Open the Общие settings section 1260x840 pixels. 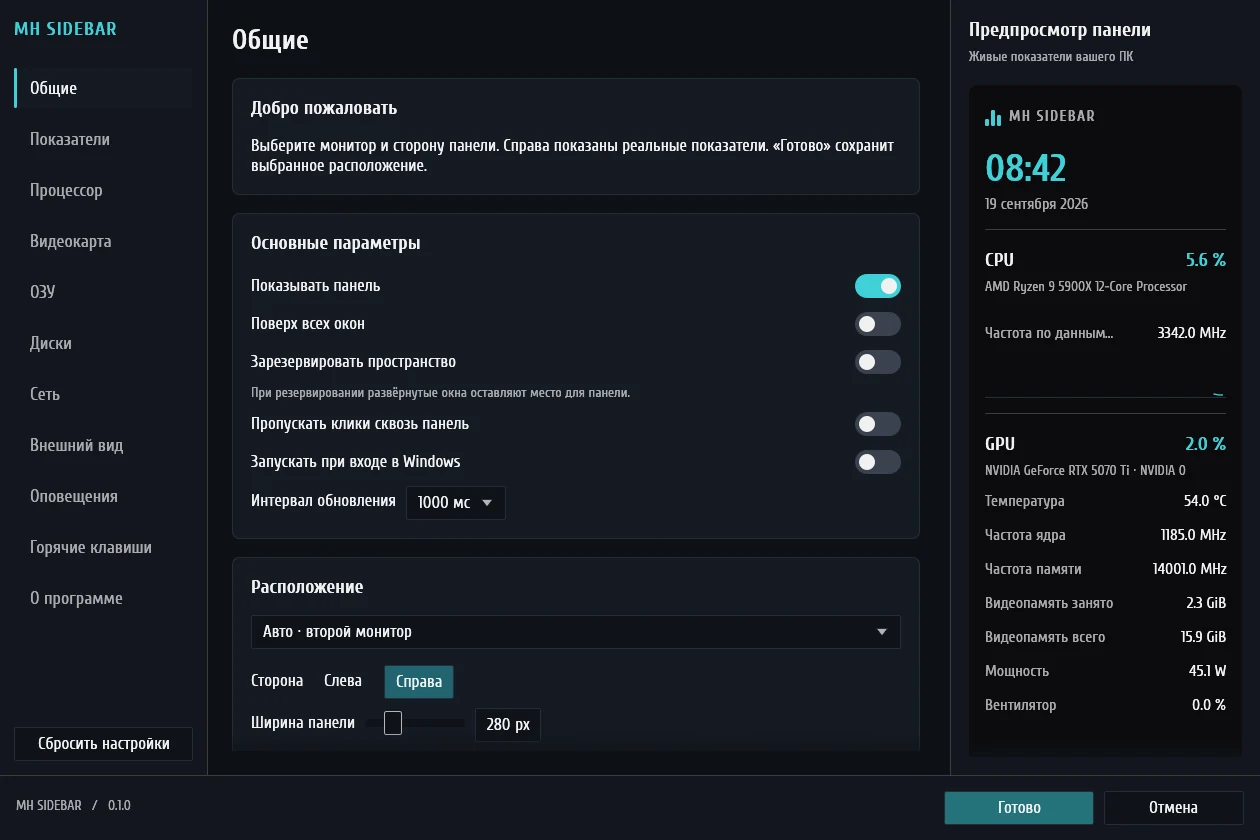tap(103, 88)
